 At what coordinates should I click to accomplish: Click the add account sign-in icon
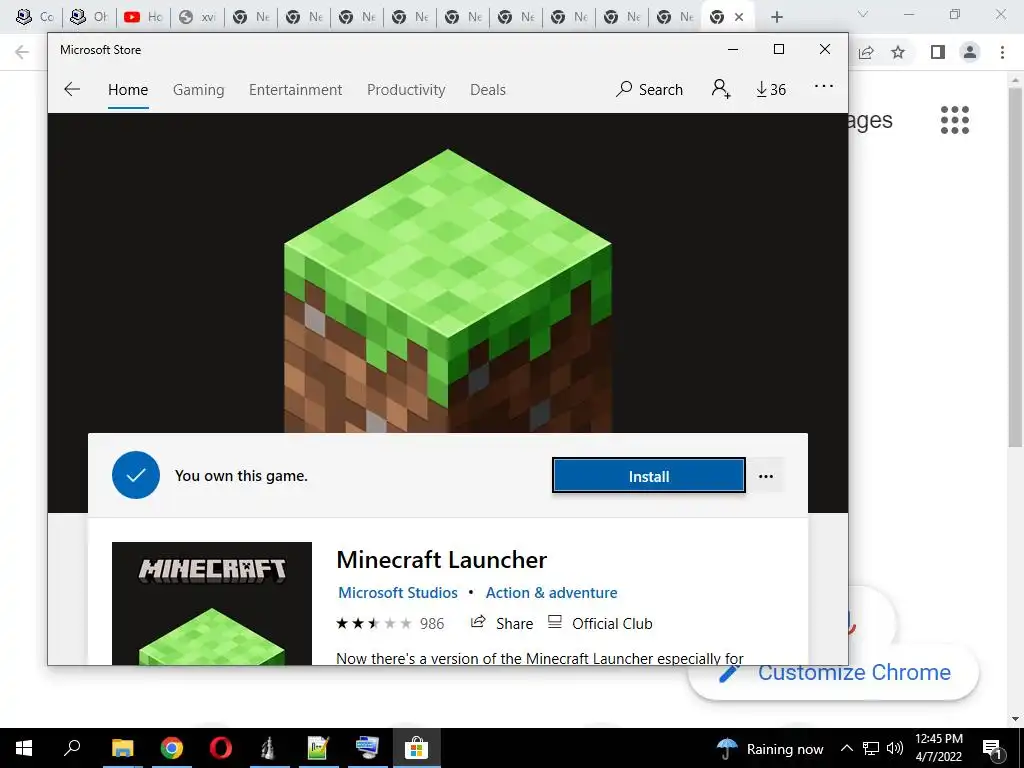721,89
